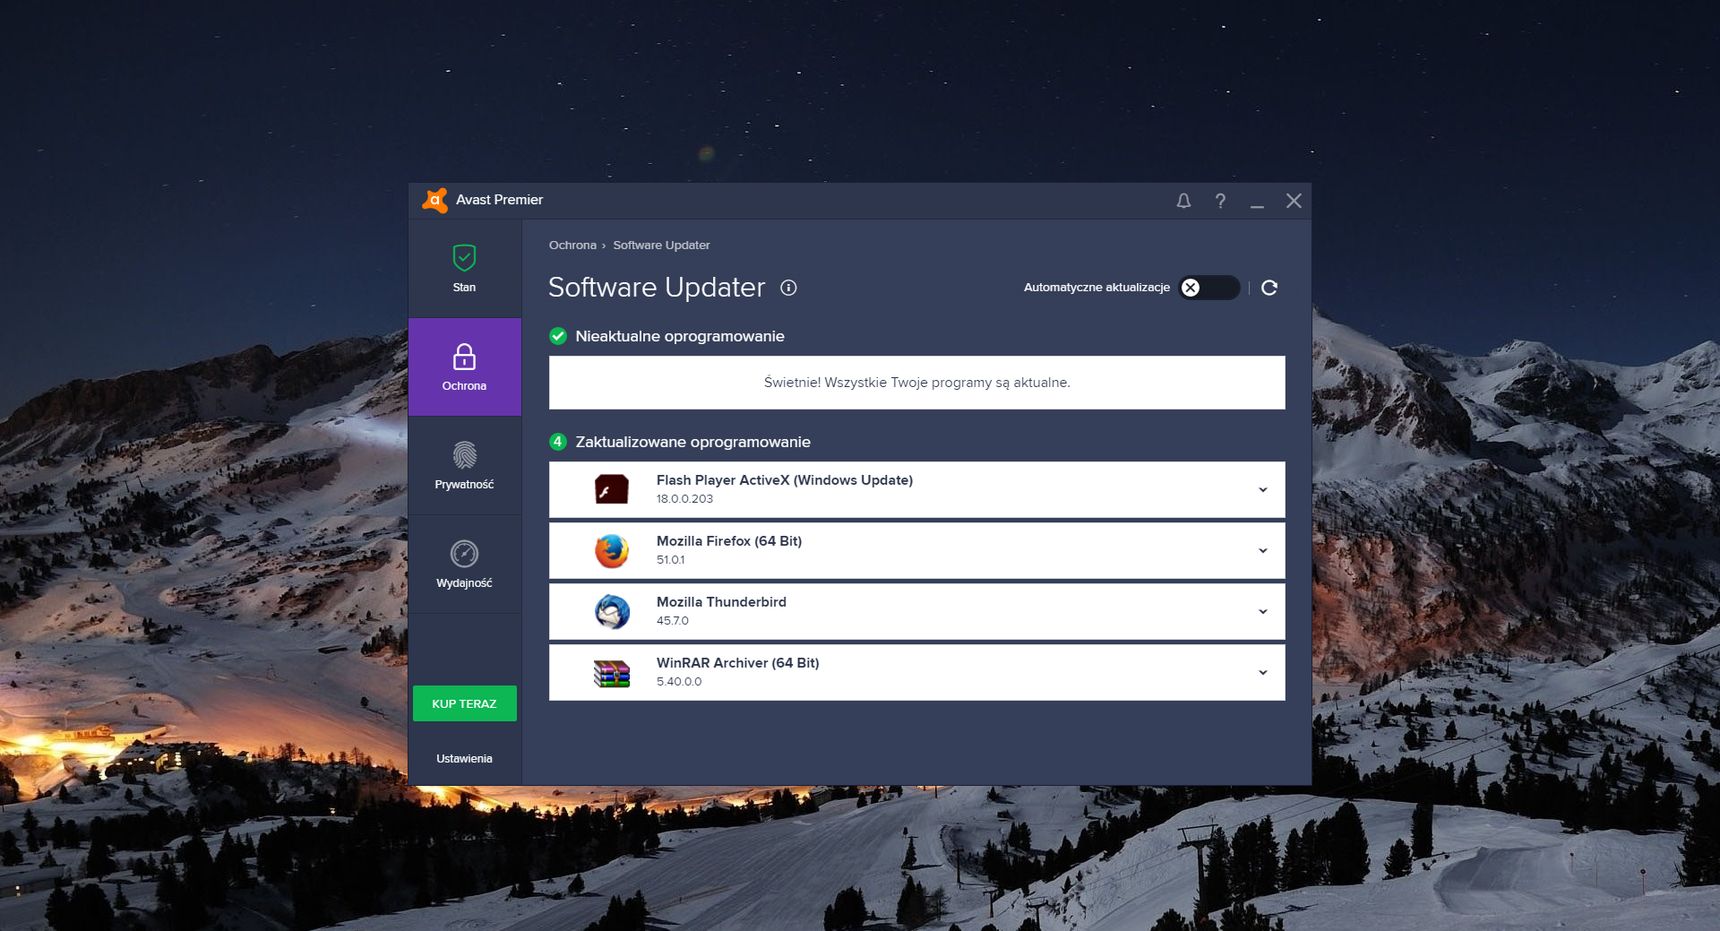Image resolution: width=1720 pixels, height=931 pixels.
Task: Click the Mozilla Thunderbird icon
Action: (x=611, y=611)
